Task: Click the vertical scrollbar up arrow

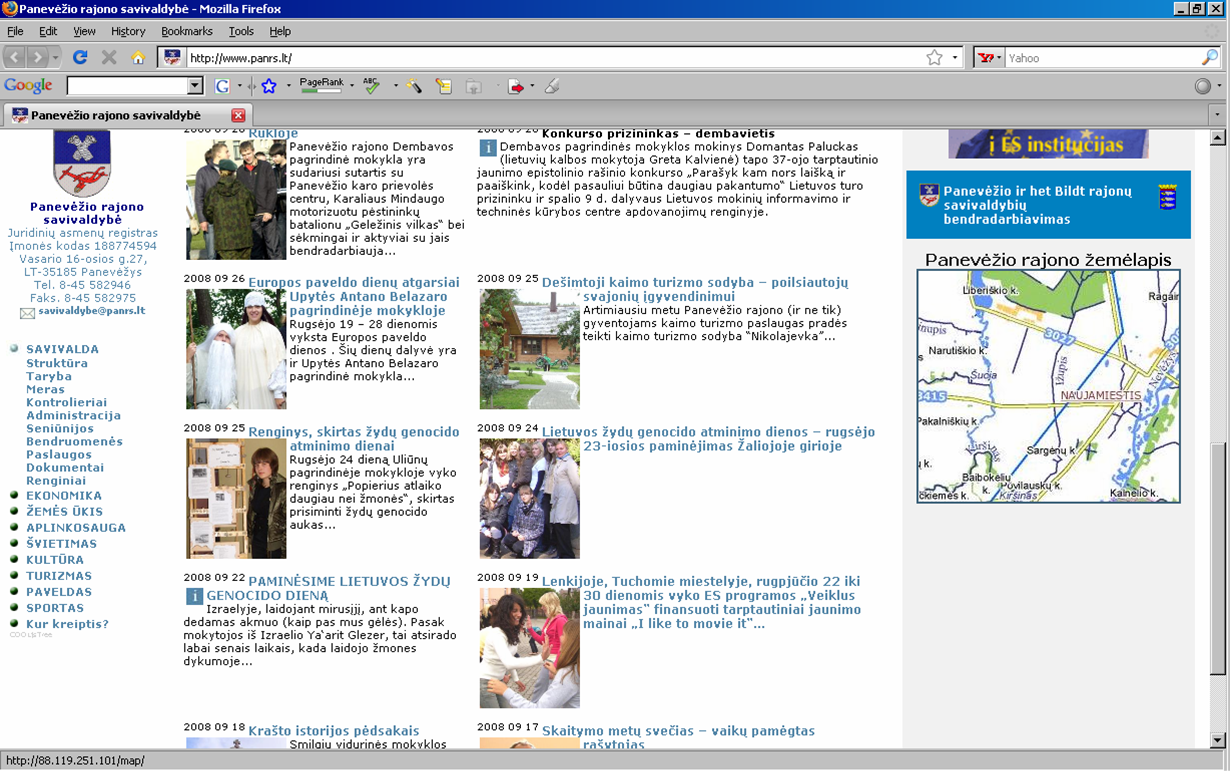Action: pos(1218,136)
